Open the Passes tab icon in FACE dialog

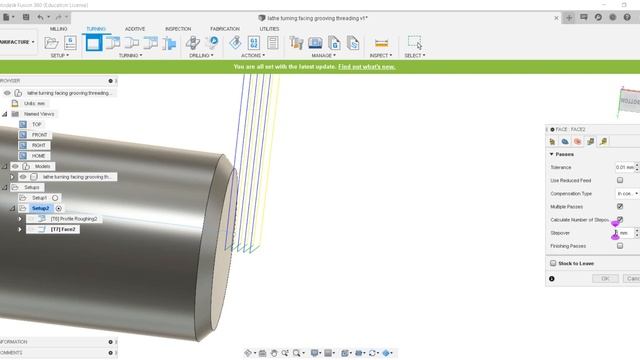click(590, 142)
